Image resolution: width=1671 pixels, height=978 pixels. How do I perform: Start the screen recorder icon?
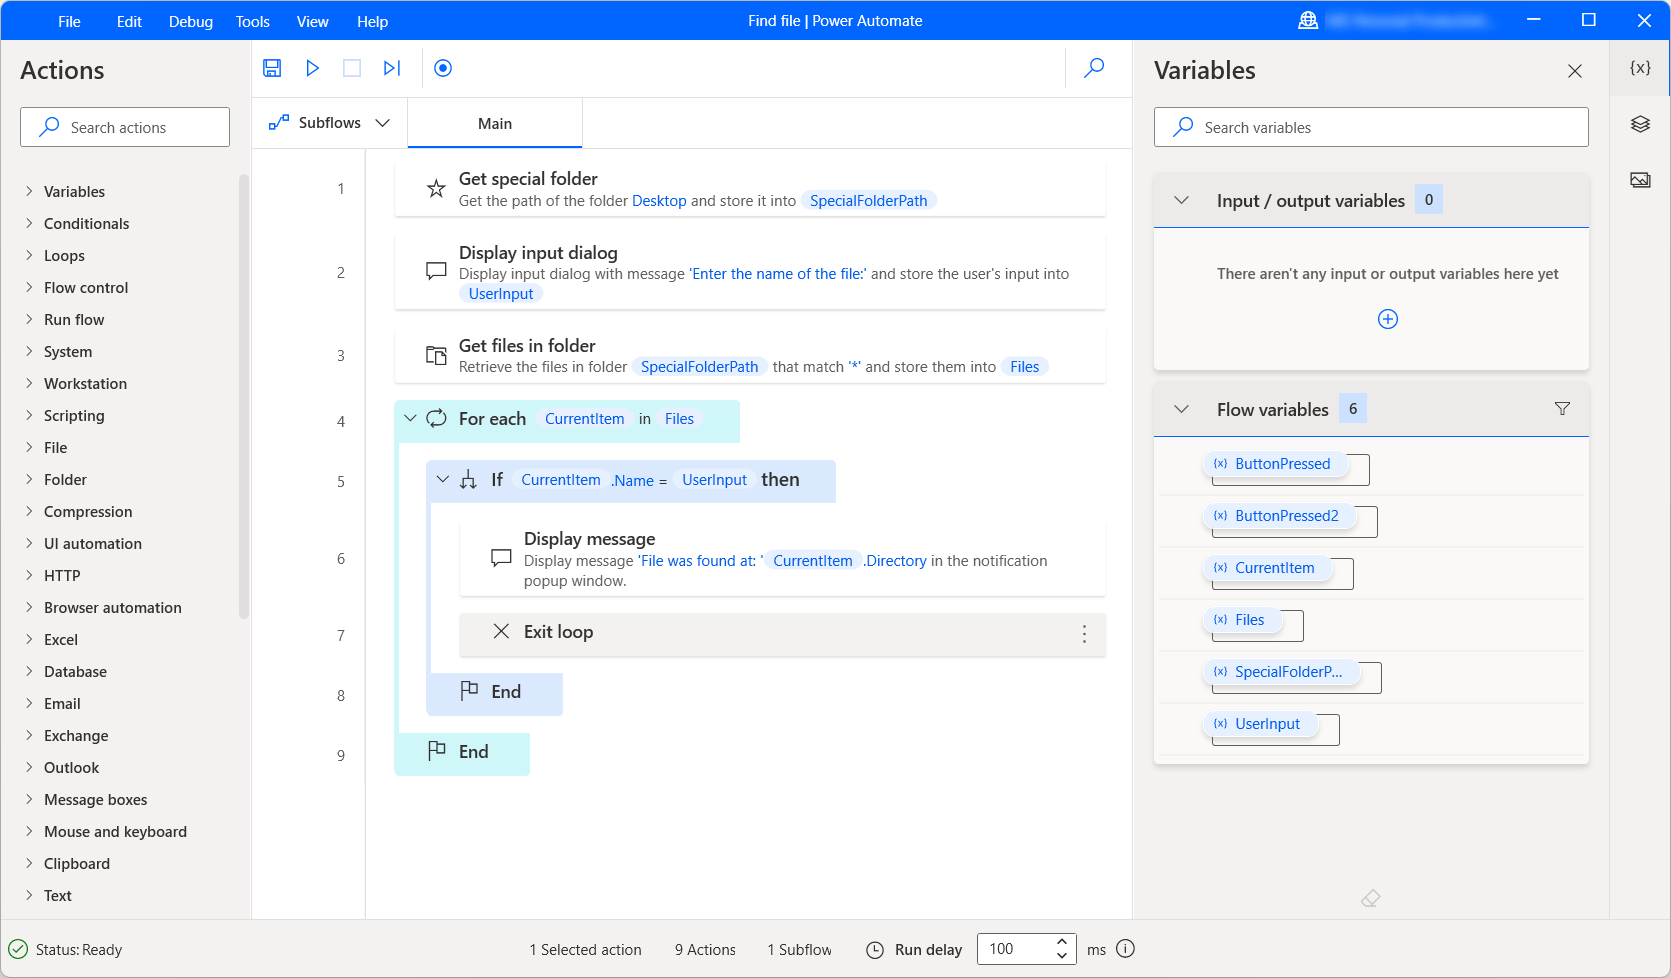pyautogui.click(x=442, y=68)
